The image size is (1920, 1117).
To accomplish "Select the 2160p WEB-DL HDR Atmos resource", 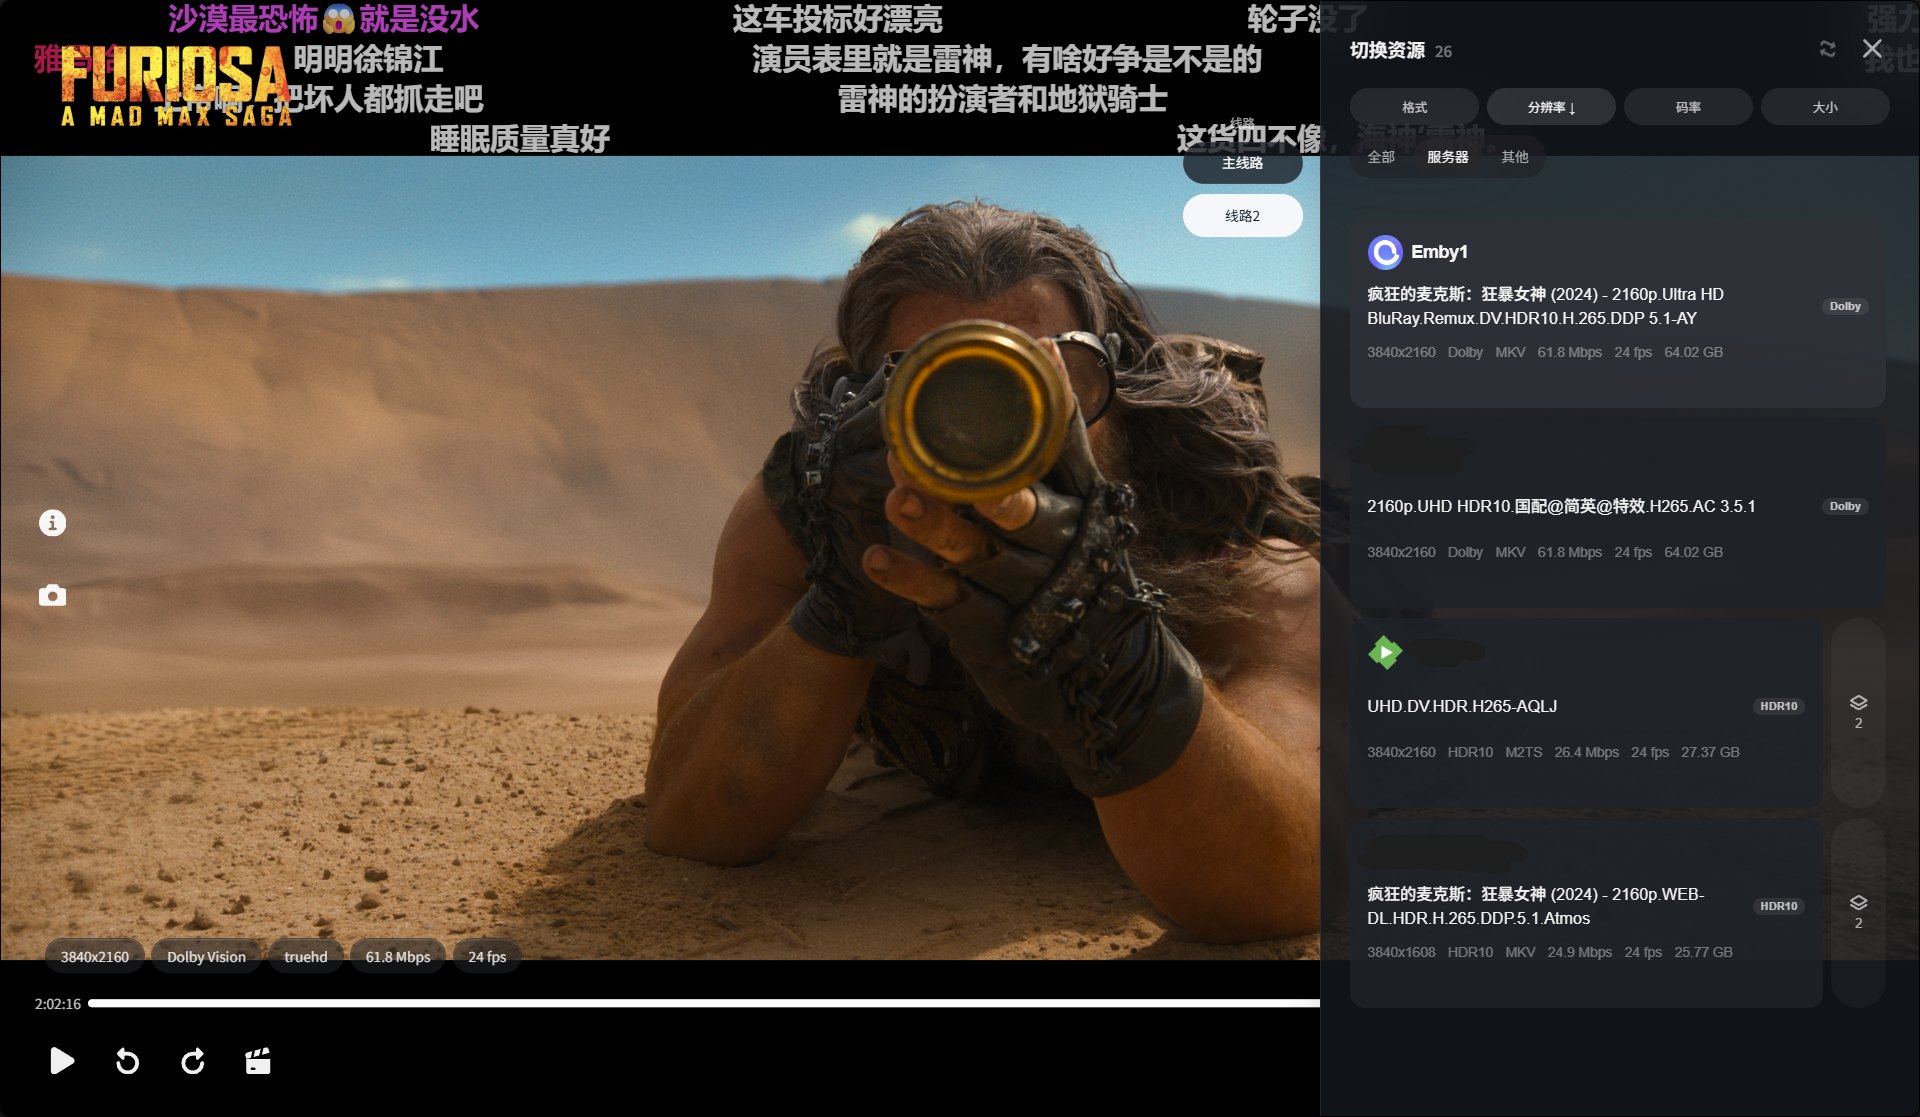I will pyautogui.click(x=1585, y=914).
